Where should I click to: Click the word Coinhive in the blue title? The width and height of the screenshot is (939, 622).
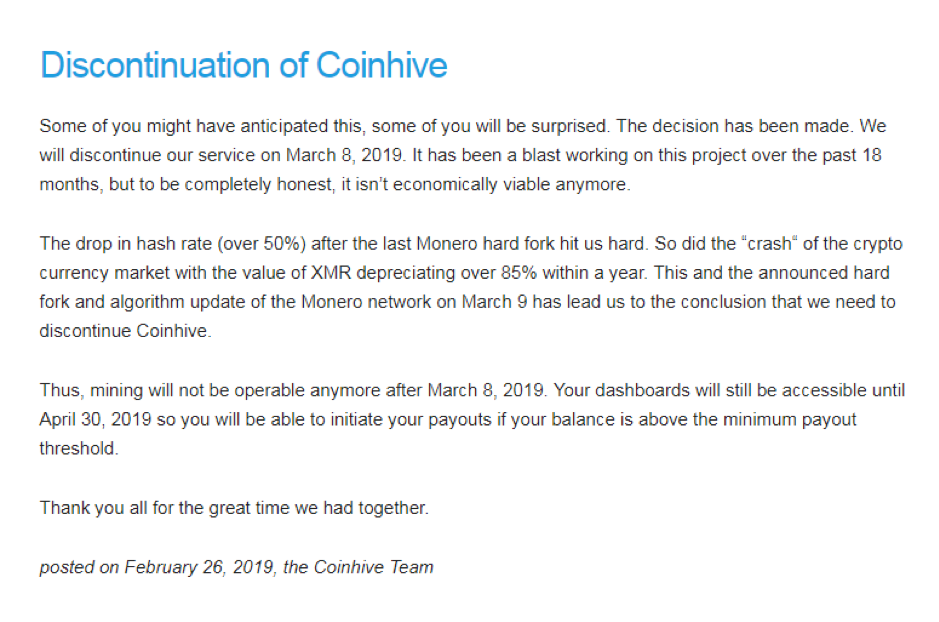[x=381, y=65]
